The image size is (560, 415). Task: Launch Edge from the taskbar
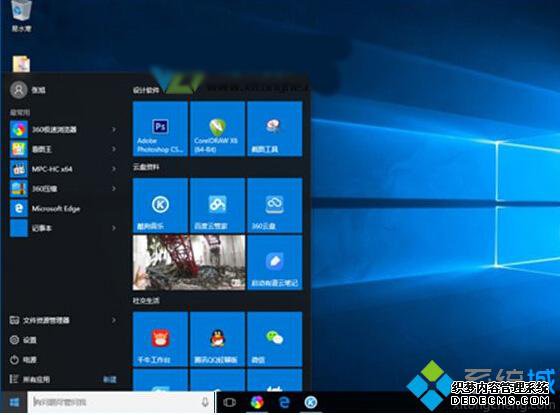click(x=284, y=402)
